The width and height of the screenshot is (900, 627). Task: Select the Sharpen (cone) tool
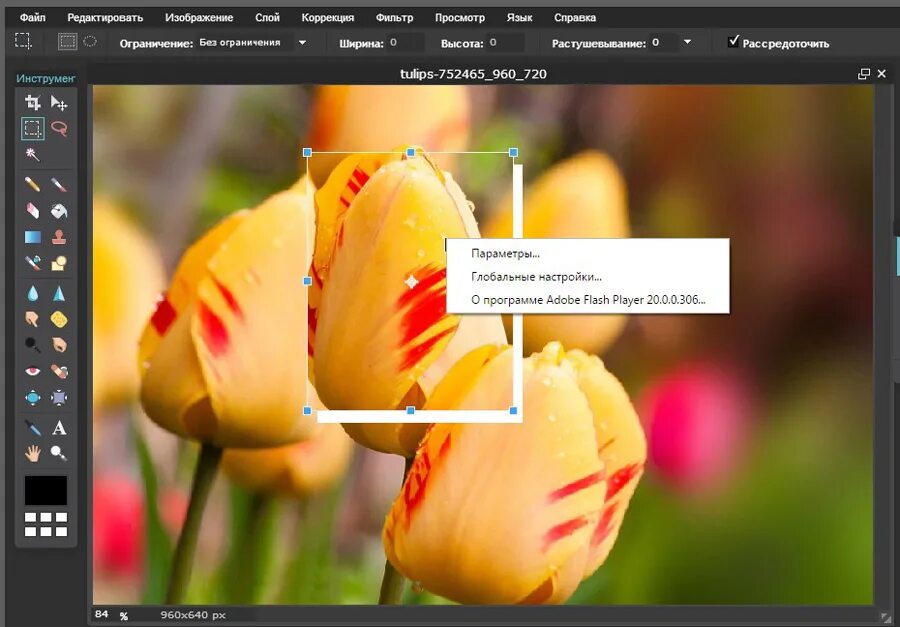59,293
